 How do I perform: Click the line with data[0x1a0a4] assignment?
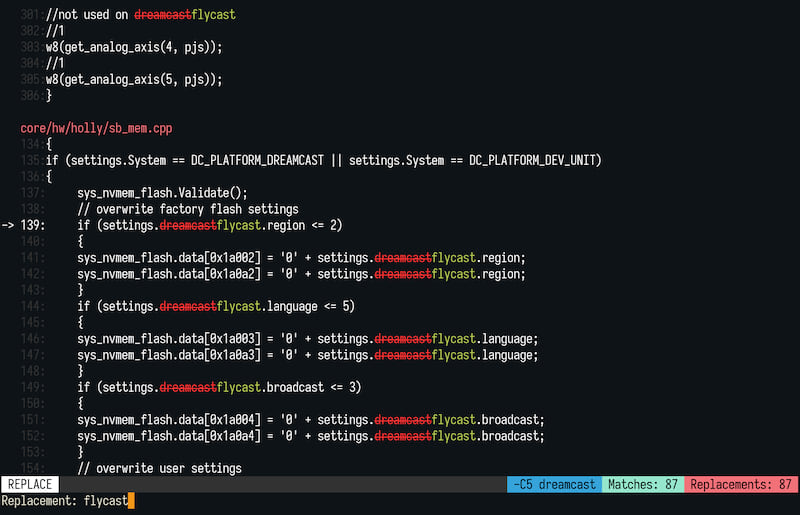pyautogui.click(x=311, y=436)
